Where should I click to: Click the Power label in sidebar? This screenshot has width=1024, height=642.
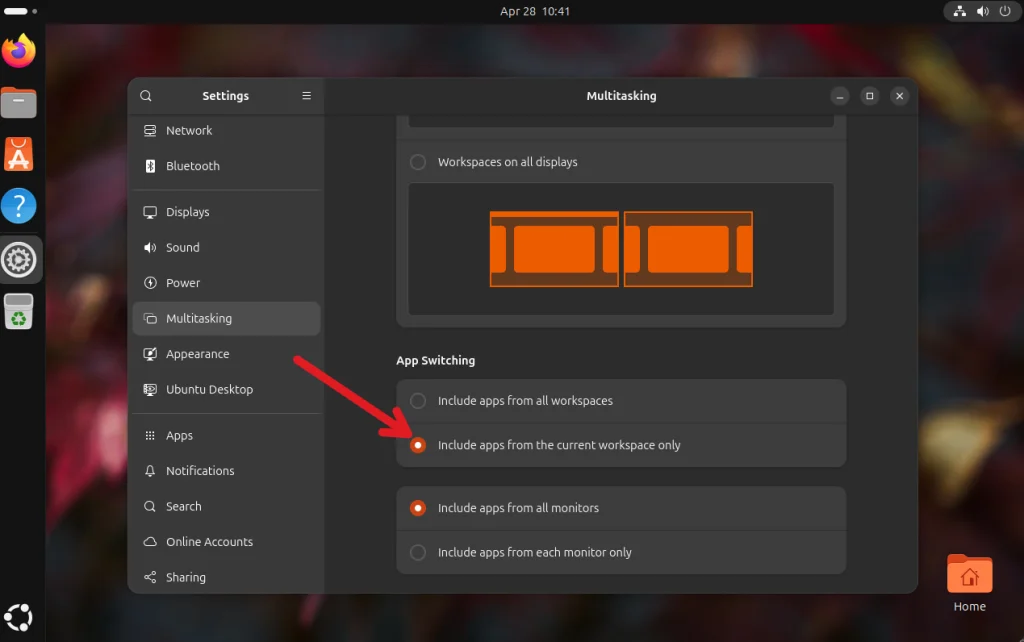[183, 283]
